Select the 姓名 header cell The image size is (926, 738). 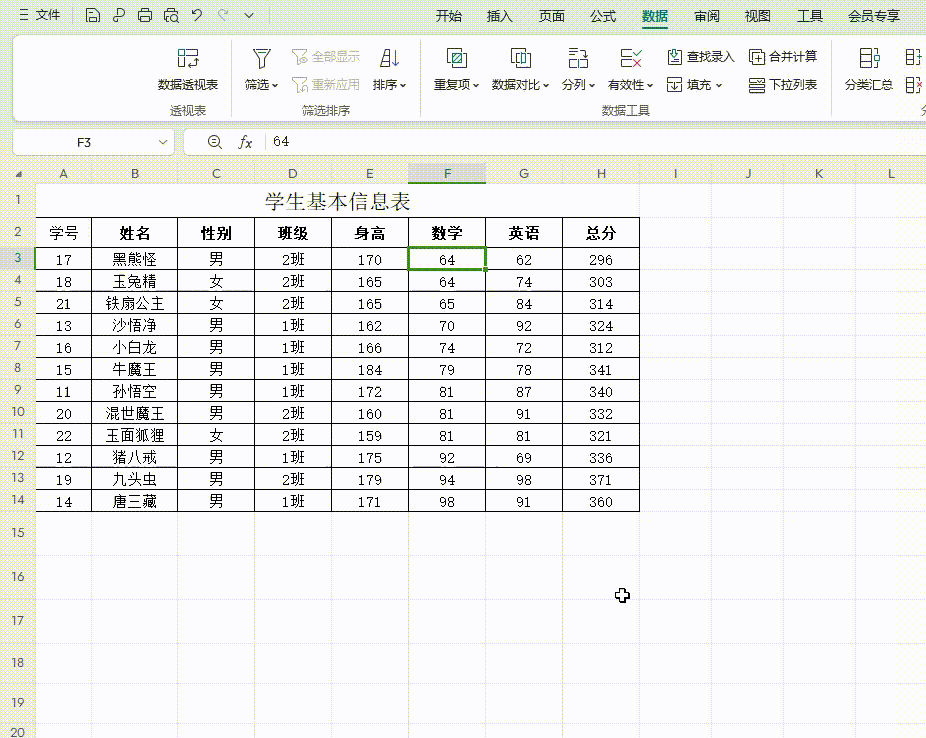135,233
